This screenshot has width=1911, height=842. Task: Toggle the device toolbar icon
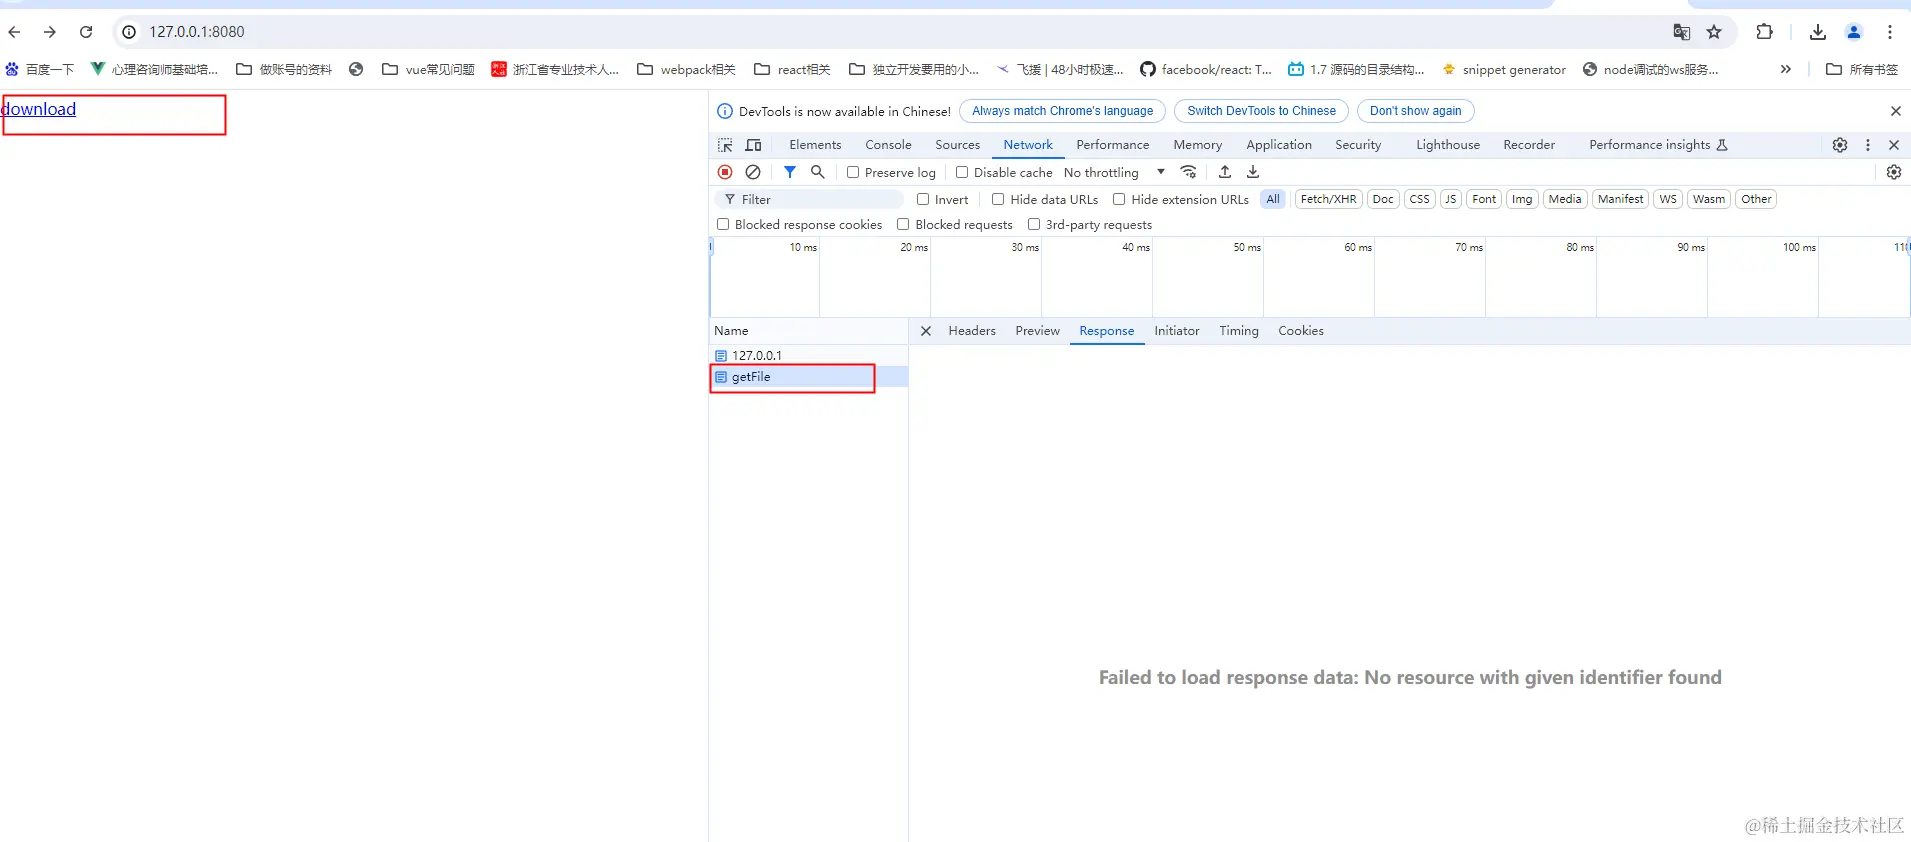click(x=754, y=145)
